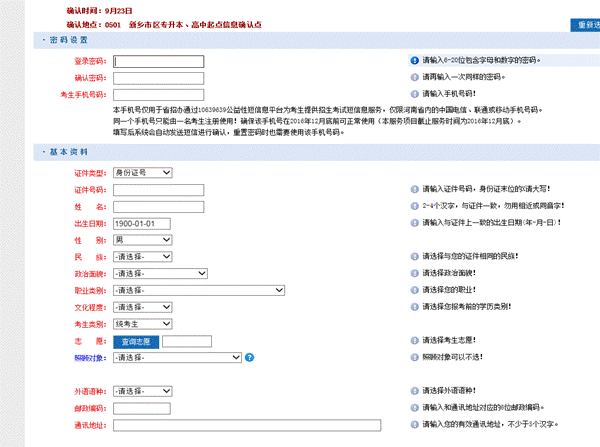Click the blue question mark help icon
The width and height of the screenshot is (600, 447).
pyautogui.click(x=249, y=357)
